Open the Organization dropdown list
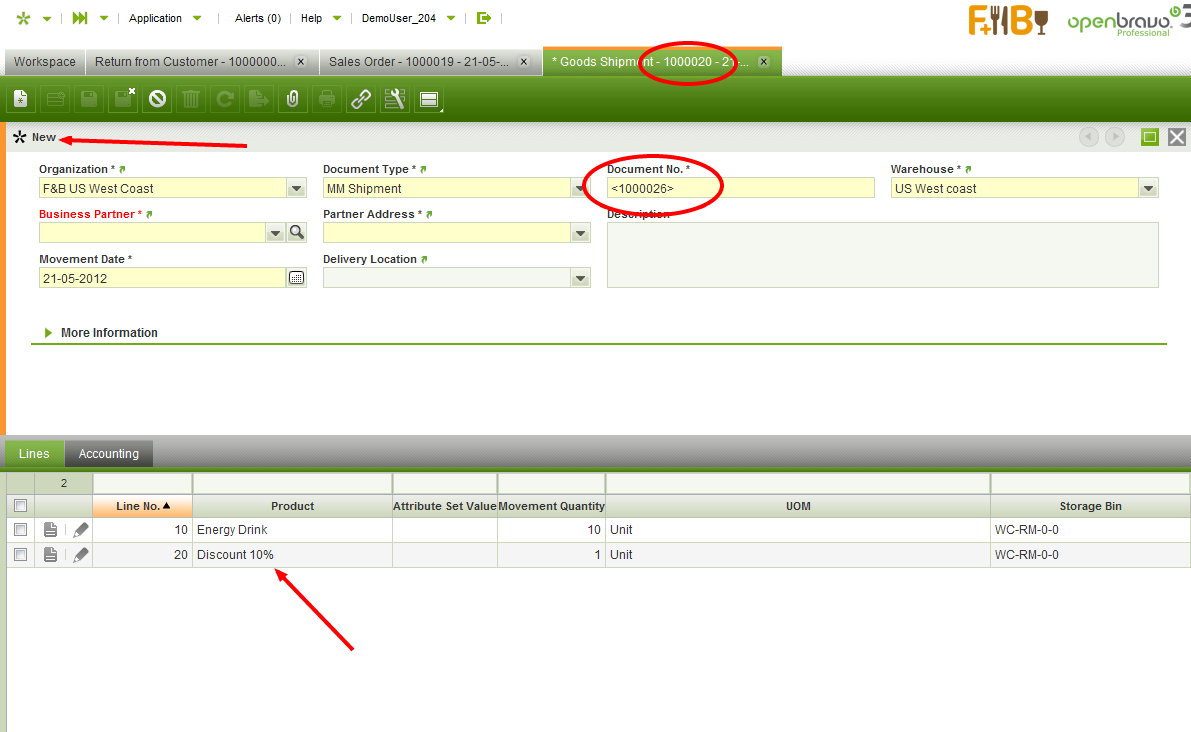The image size is (1191, 732). coord(296,188)
